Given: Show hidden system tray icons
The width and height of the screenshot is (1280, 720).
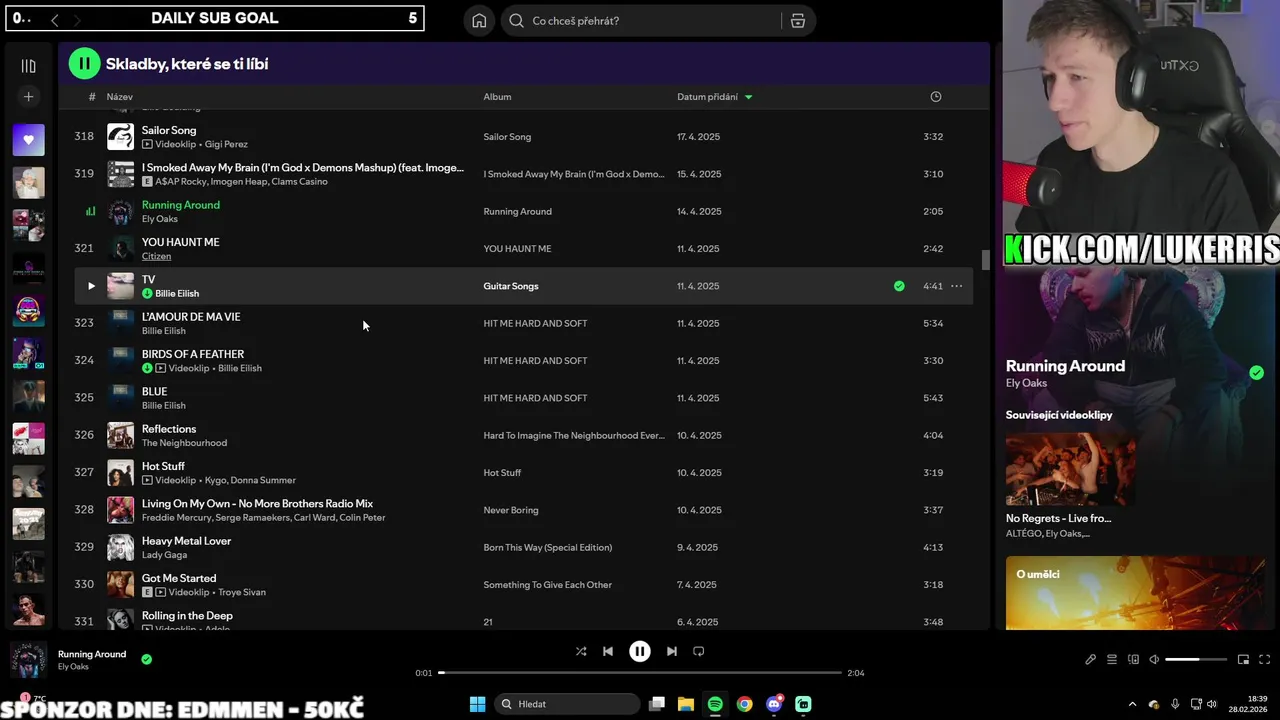Looking at the screenshot, I should tap(1132, 704).
